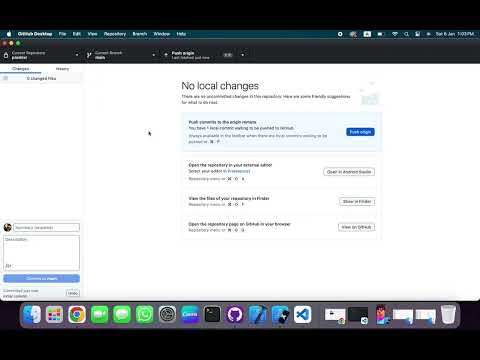Click the Show in Finder button
The height and width of the screenshot is (360, 480).
357,201
